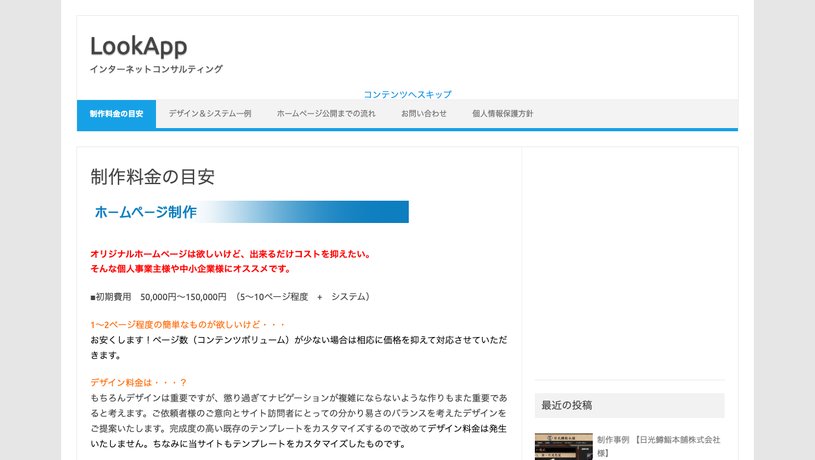Viewport: 815px width, 460px height.
Task: Click the 1〜2ページ程度の簡単なもの orange heading
Action: click(188, 325)
